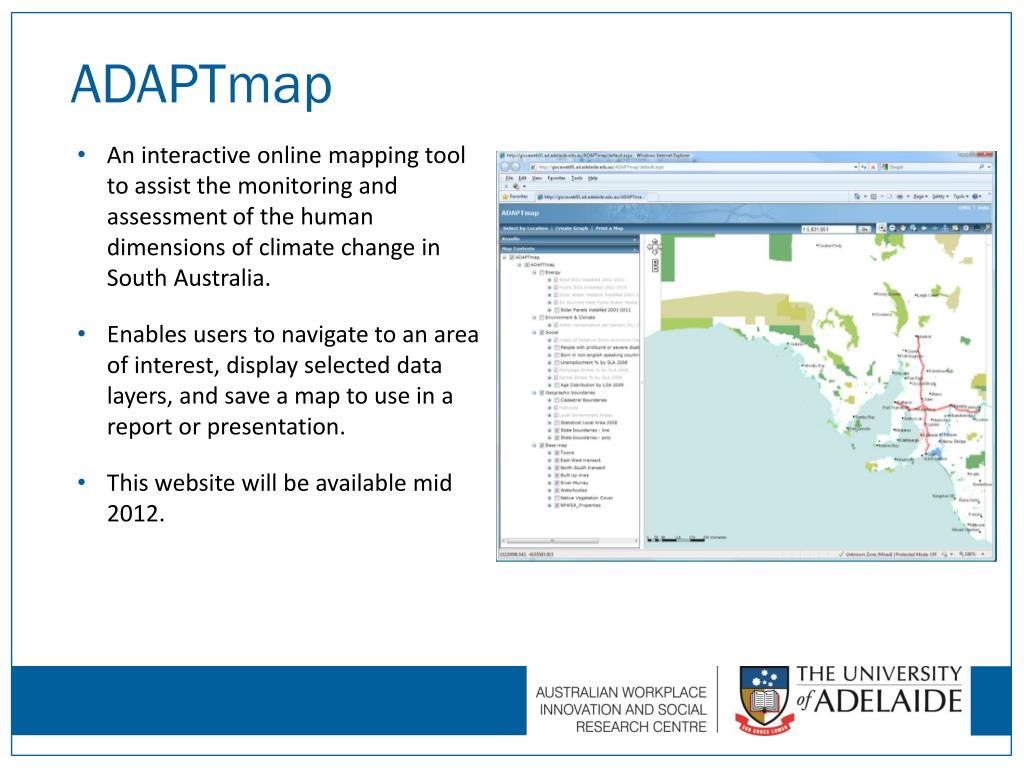Click the round Identify info tool
This screenshot has height=768, width=1024.
(x=966, y=229)
